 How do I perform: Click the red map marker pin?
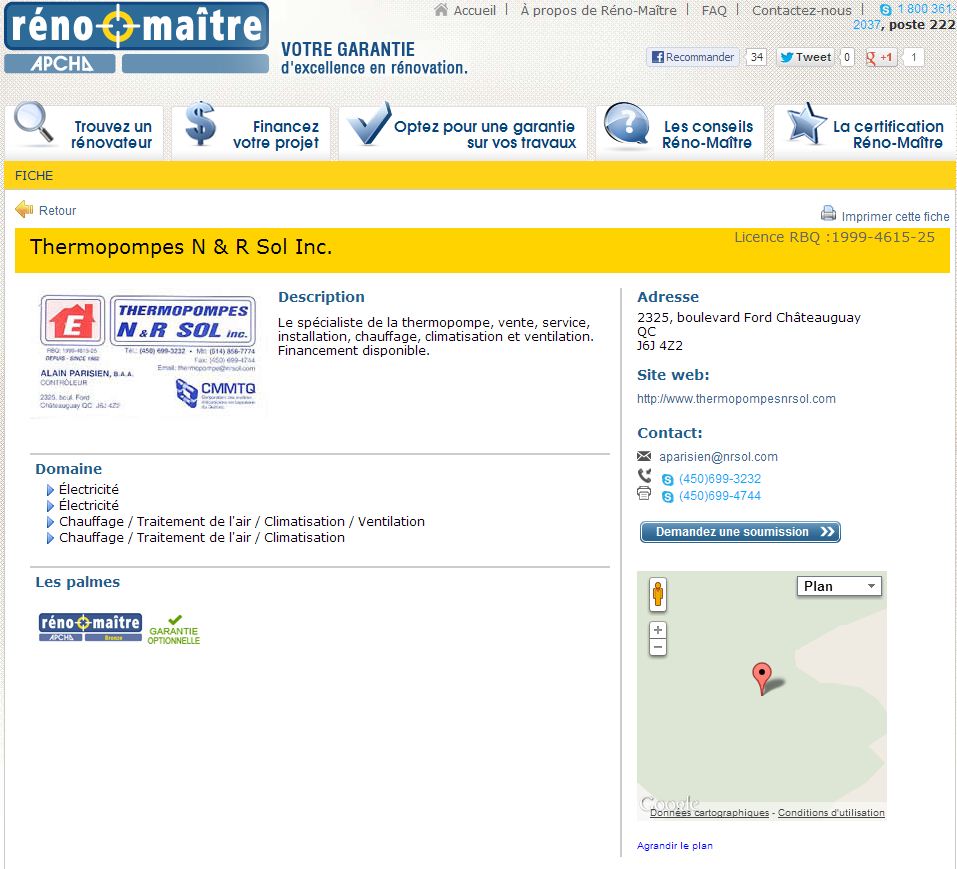pyautogui.click(x=762, y=678)
